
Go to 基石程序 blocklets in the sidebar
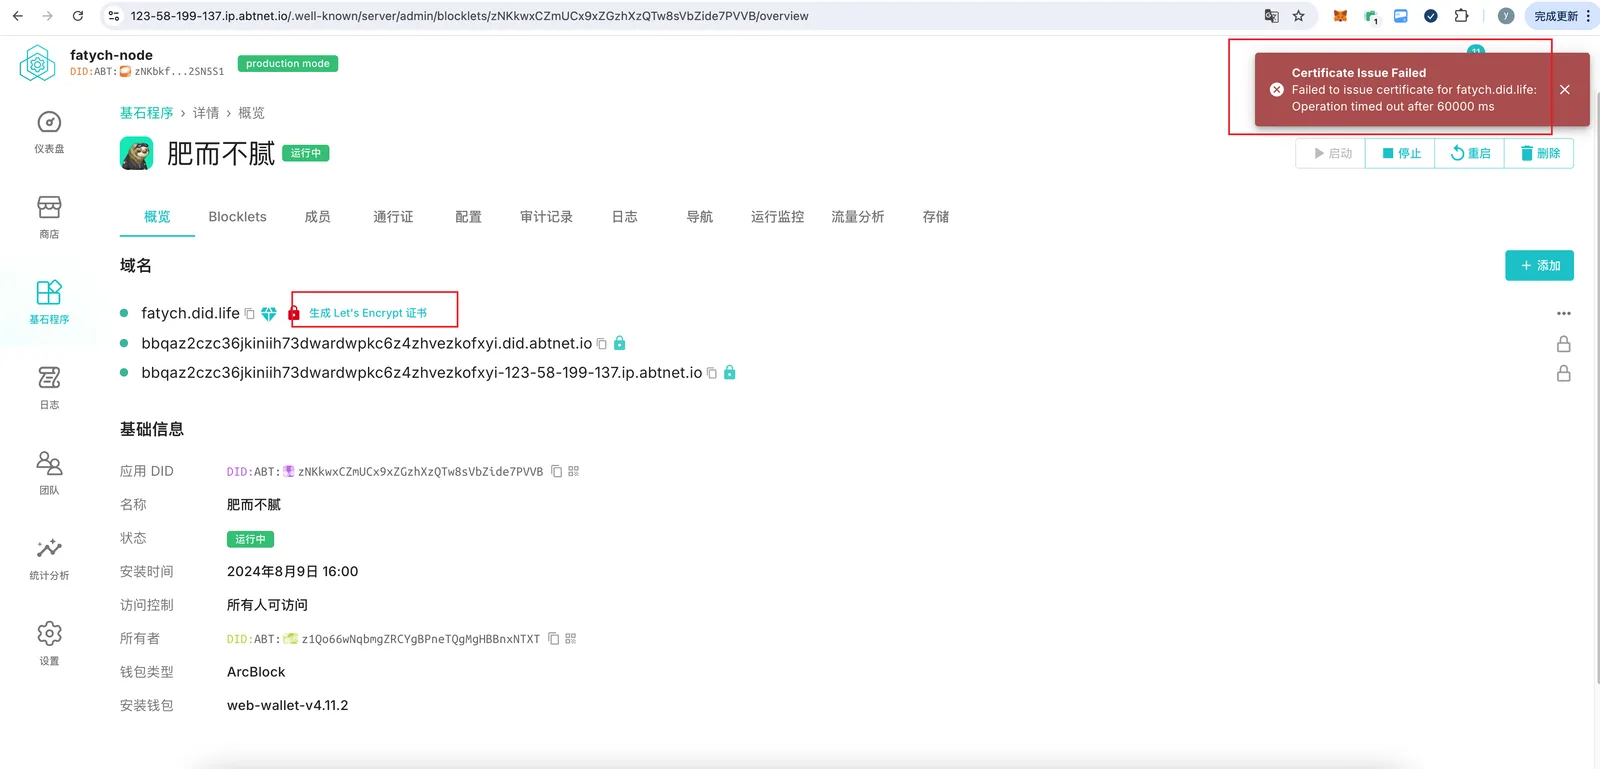point(49,302)
